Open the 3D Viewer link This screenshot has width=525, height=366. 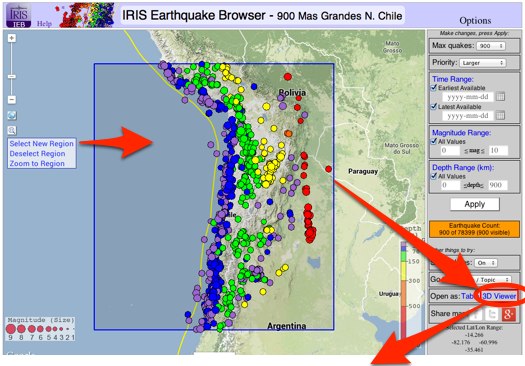coord(499,296)
